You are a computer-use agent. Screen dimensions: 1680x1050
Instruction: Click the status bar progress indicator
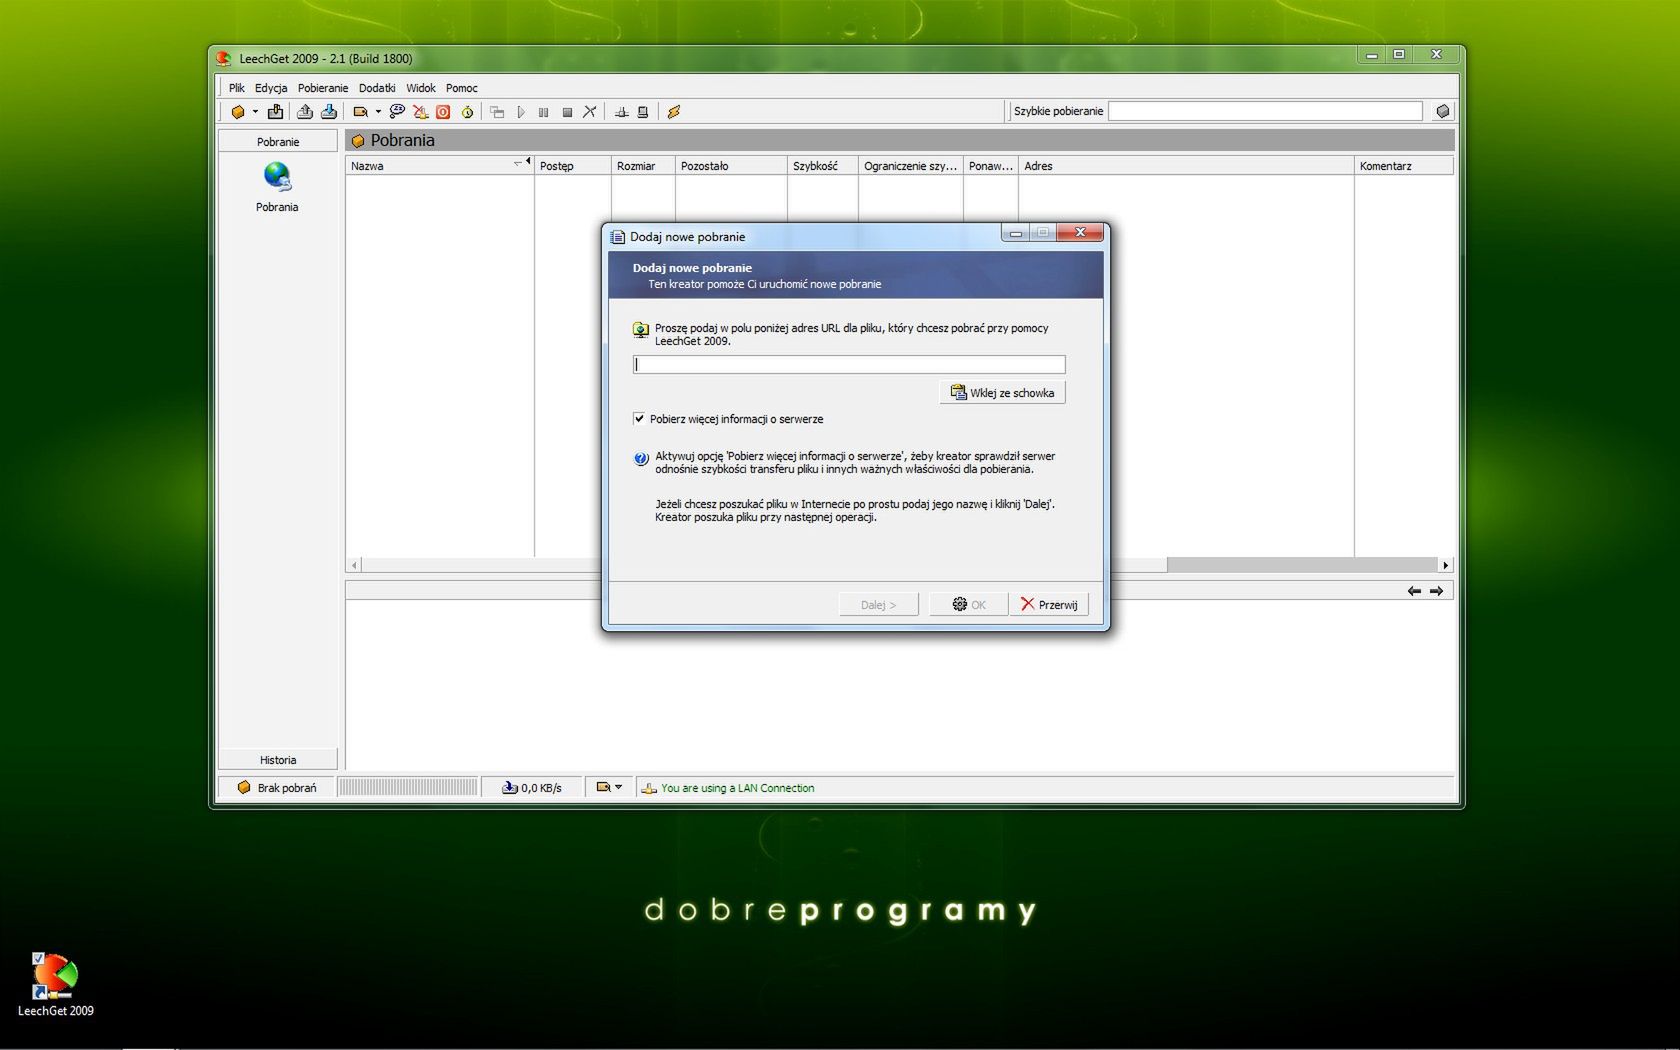pyautogui.click(x=407, y=788)
